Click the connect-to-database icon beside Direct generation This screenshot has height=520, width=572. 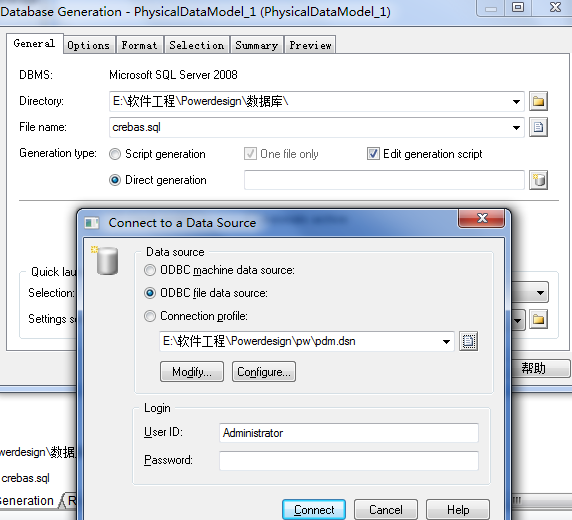coord(538,180)
